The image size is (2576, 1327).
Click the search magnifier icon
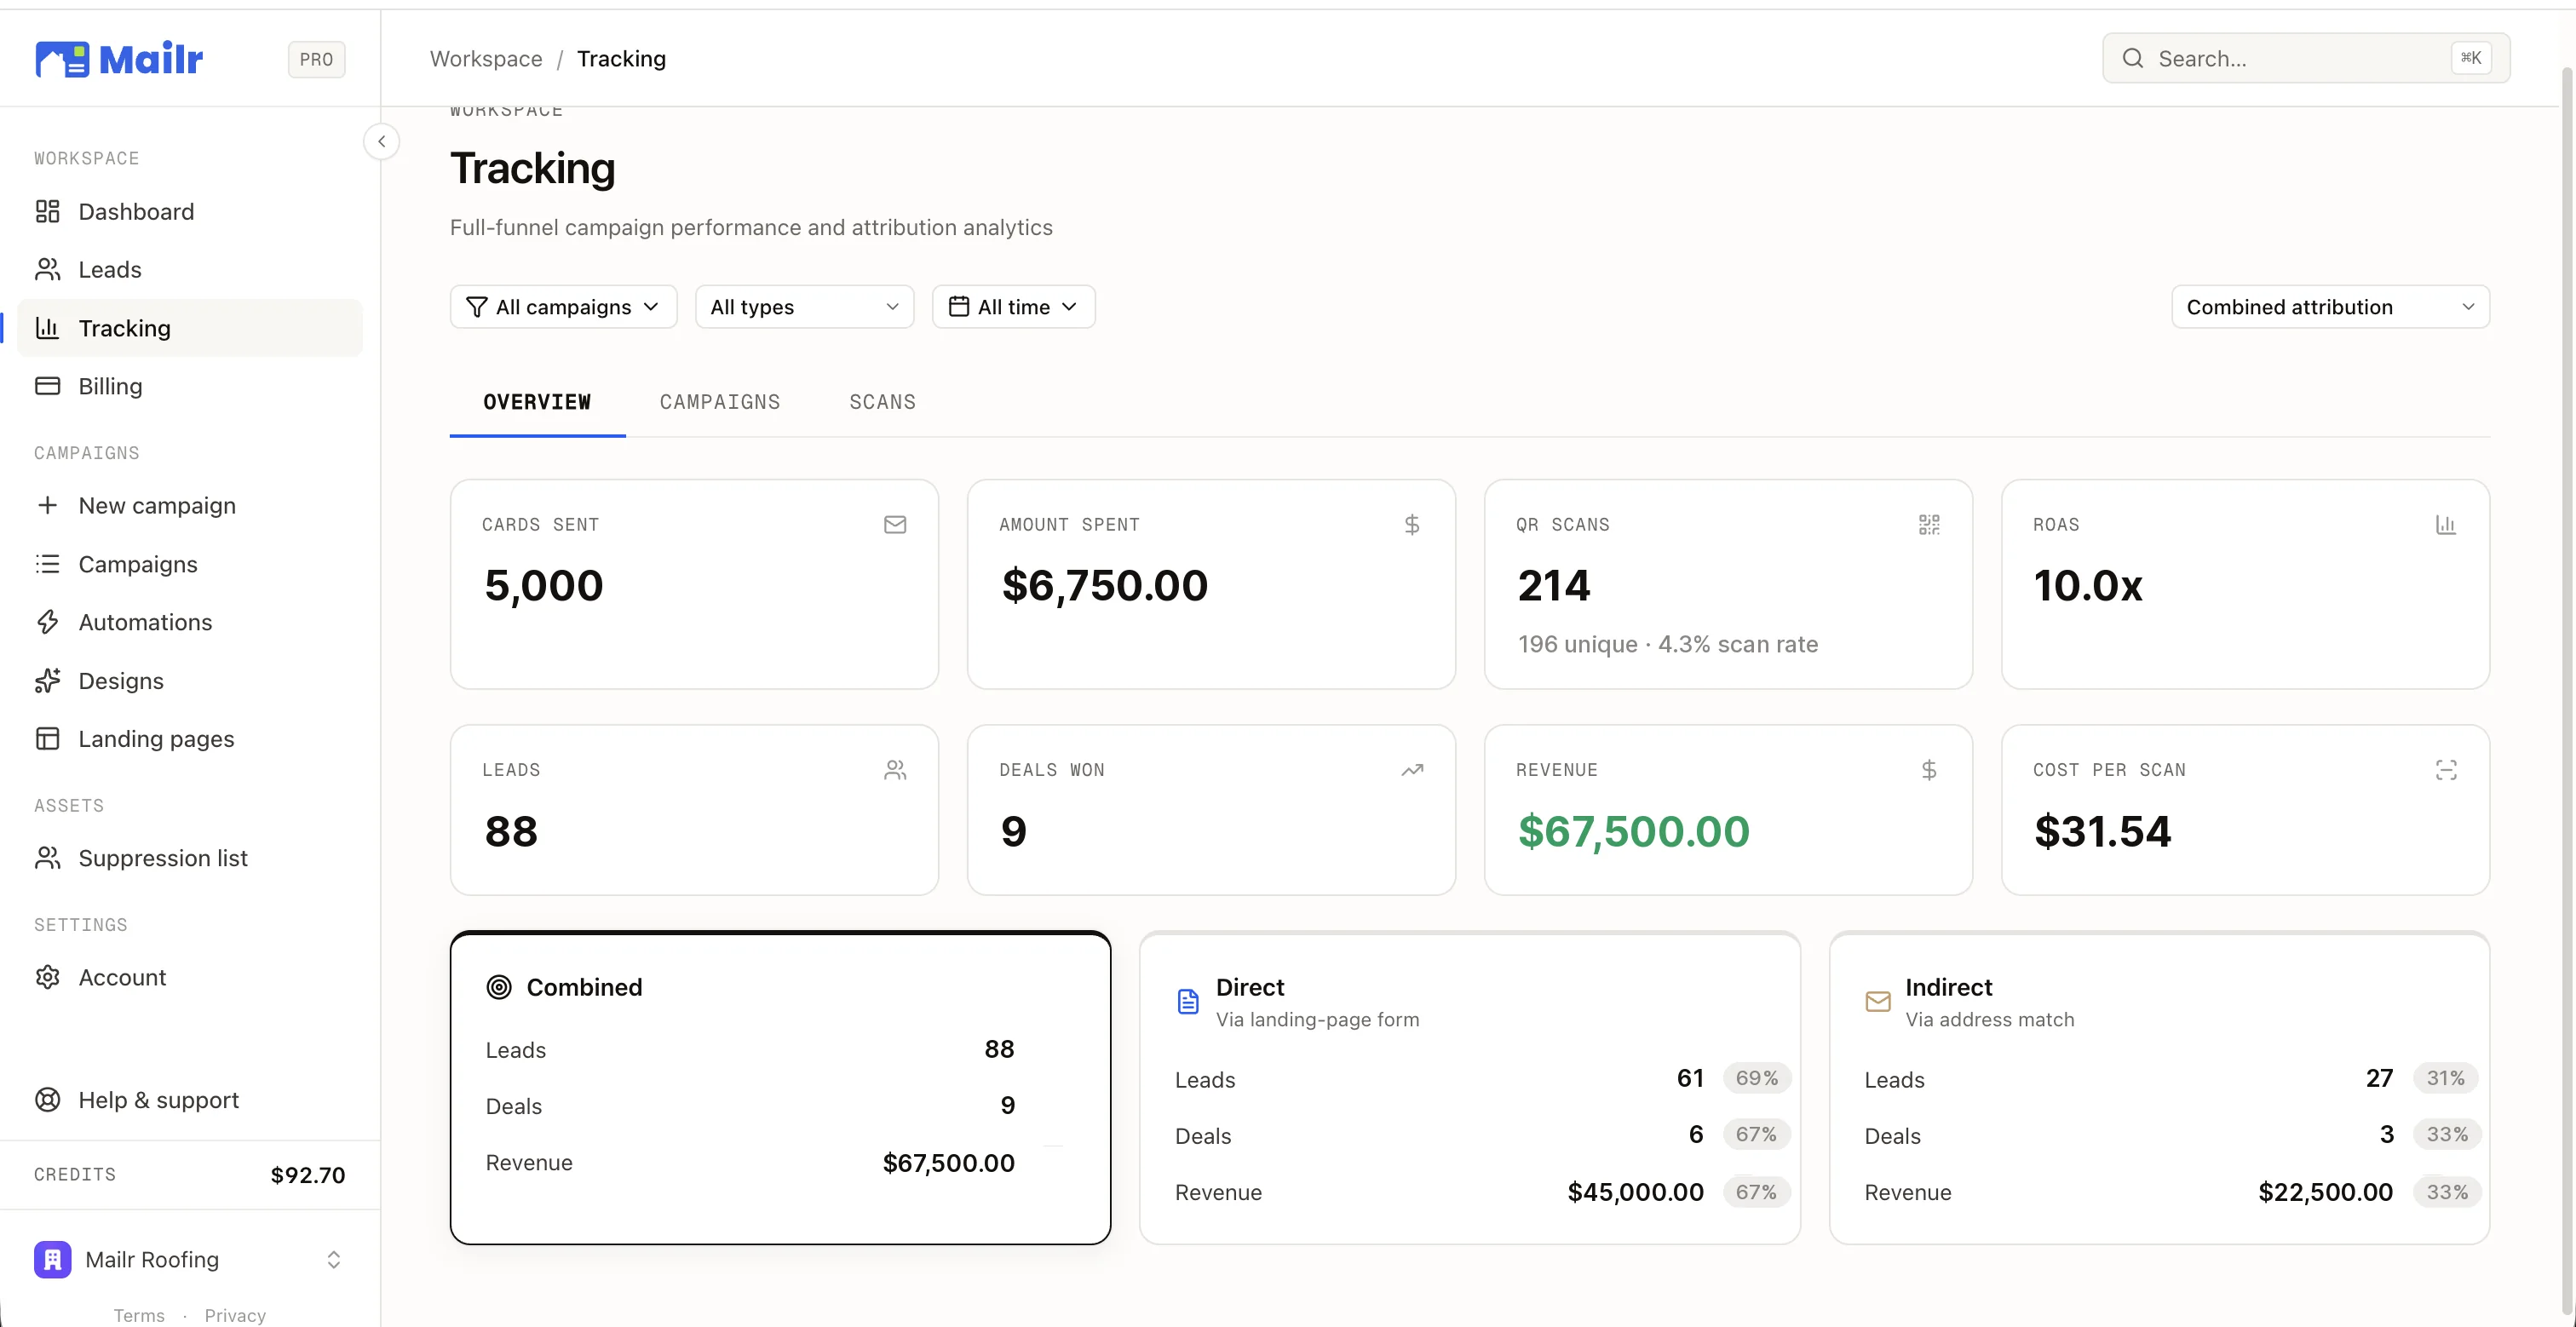2132,58
